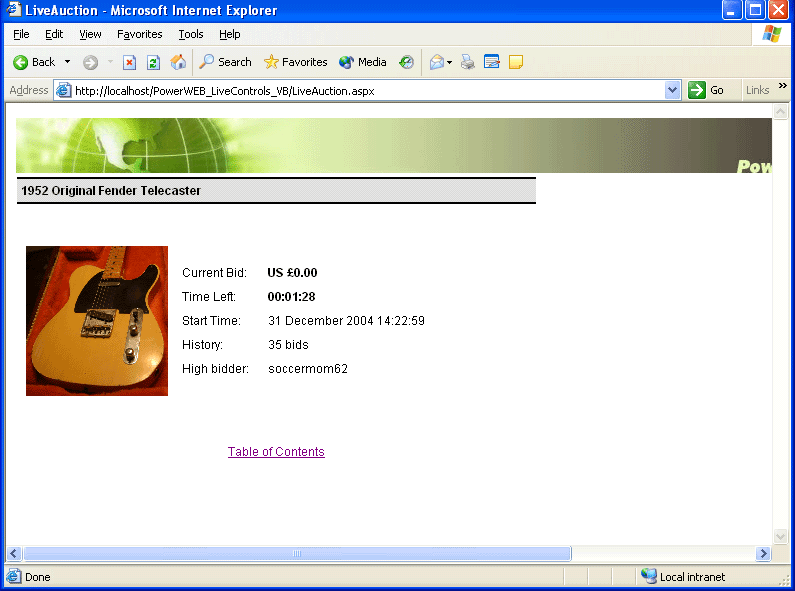Click the Time Left label
The image size is (795, 591).
(209, 297)
